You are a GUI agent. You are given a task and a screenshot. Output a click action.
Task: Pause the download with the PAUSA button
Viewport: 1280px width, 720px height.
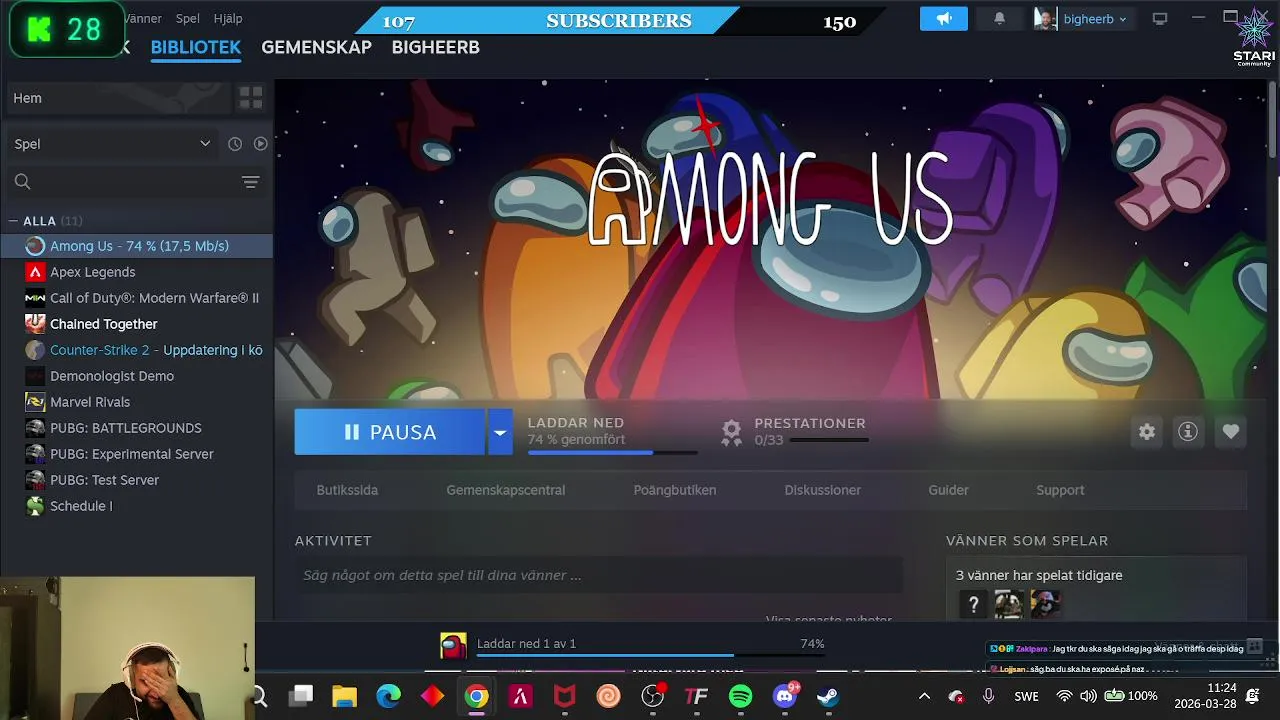click(x=390, y=432)
